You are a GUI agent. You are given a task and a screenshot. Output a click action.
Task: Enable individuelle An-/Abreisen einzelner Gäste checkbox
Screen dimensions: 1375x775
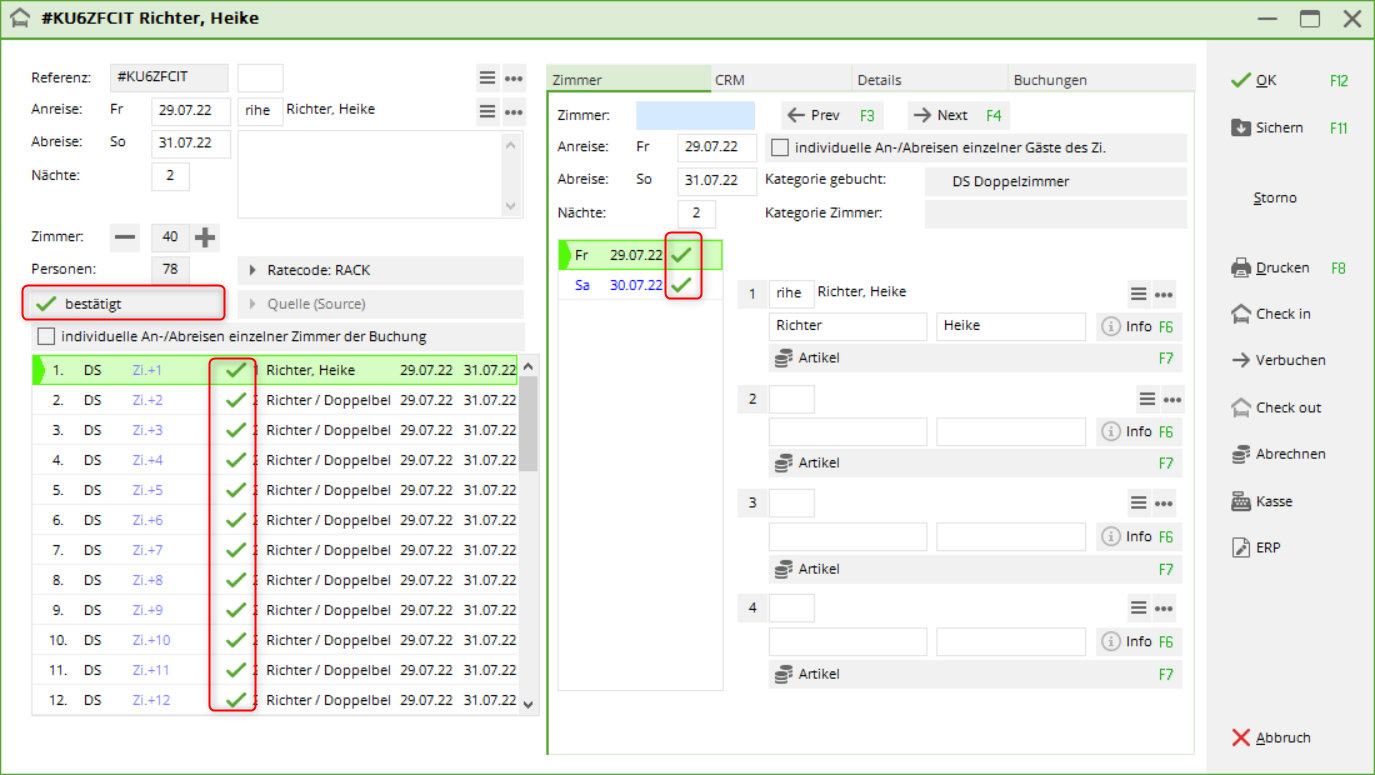click(780, 148)
